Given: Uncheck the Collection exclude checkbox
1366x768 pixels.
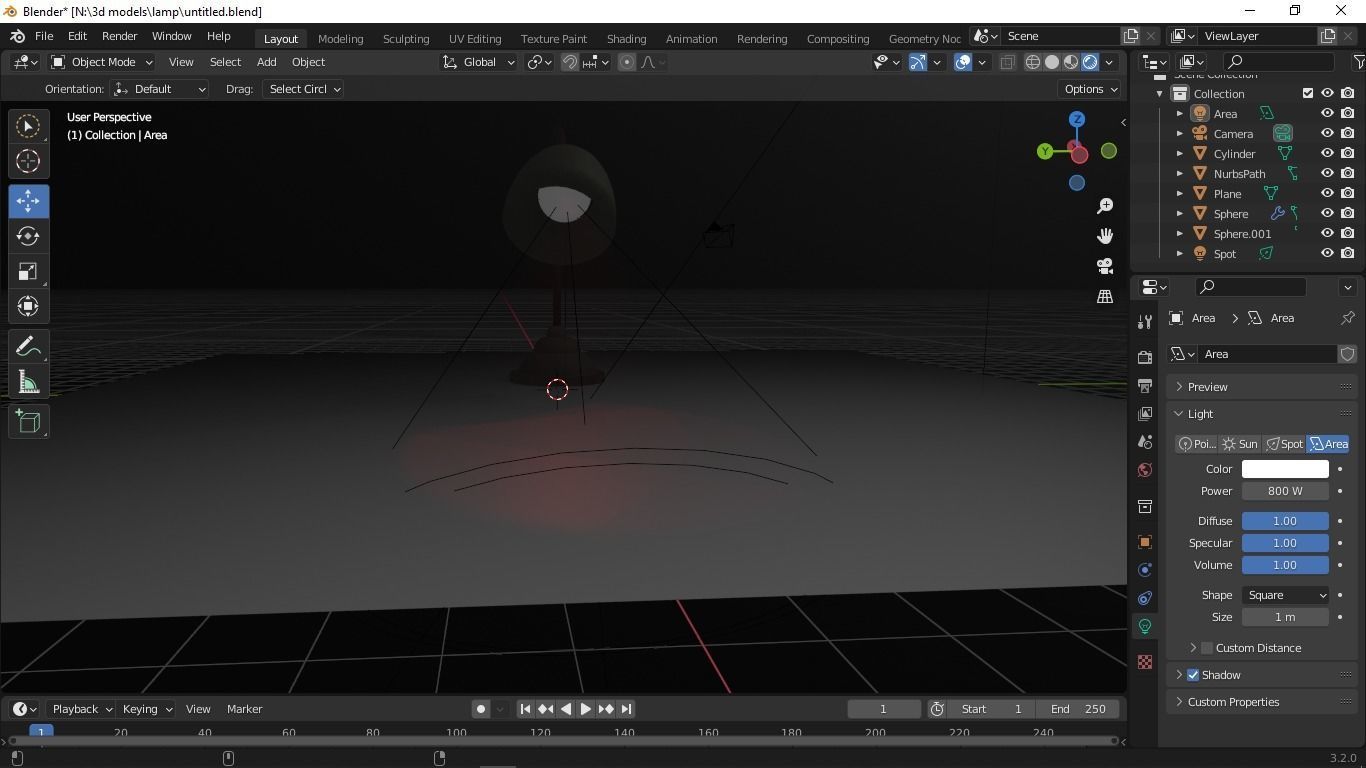Looking at the screenshot, I should coord(1308,93).
